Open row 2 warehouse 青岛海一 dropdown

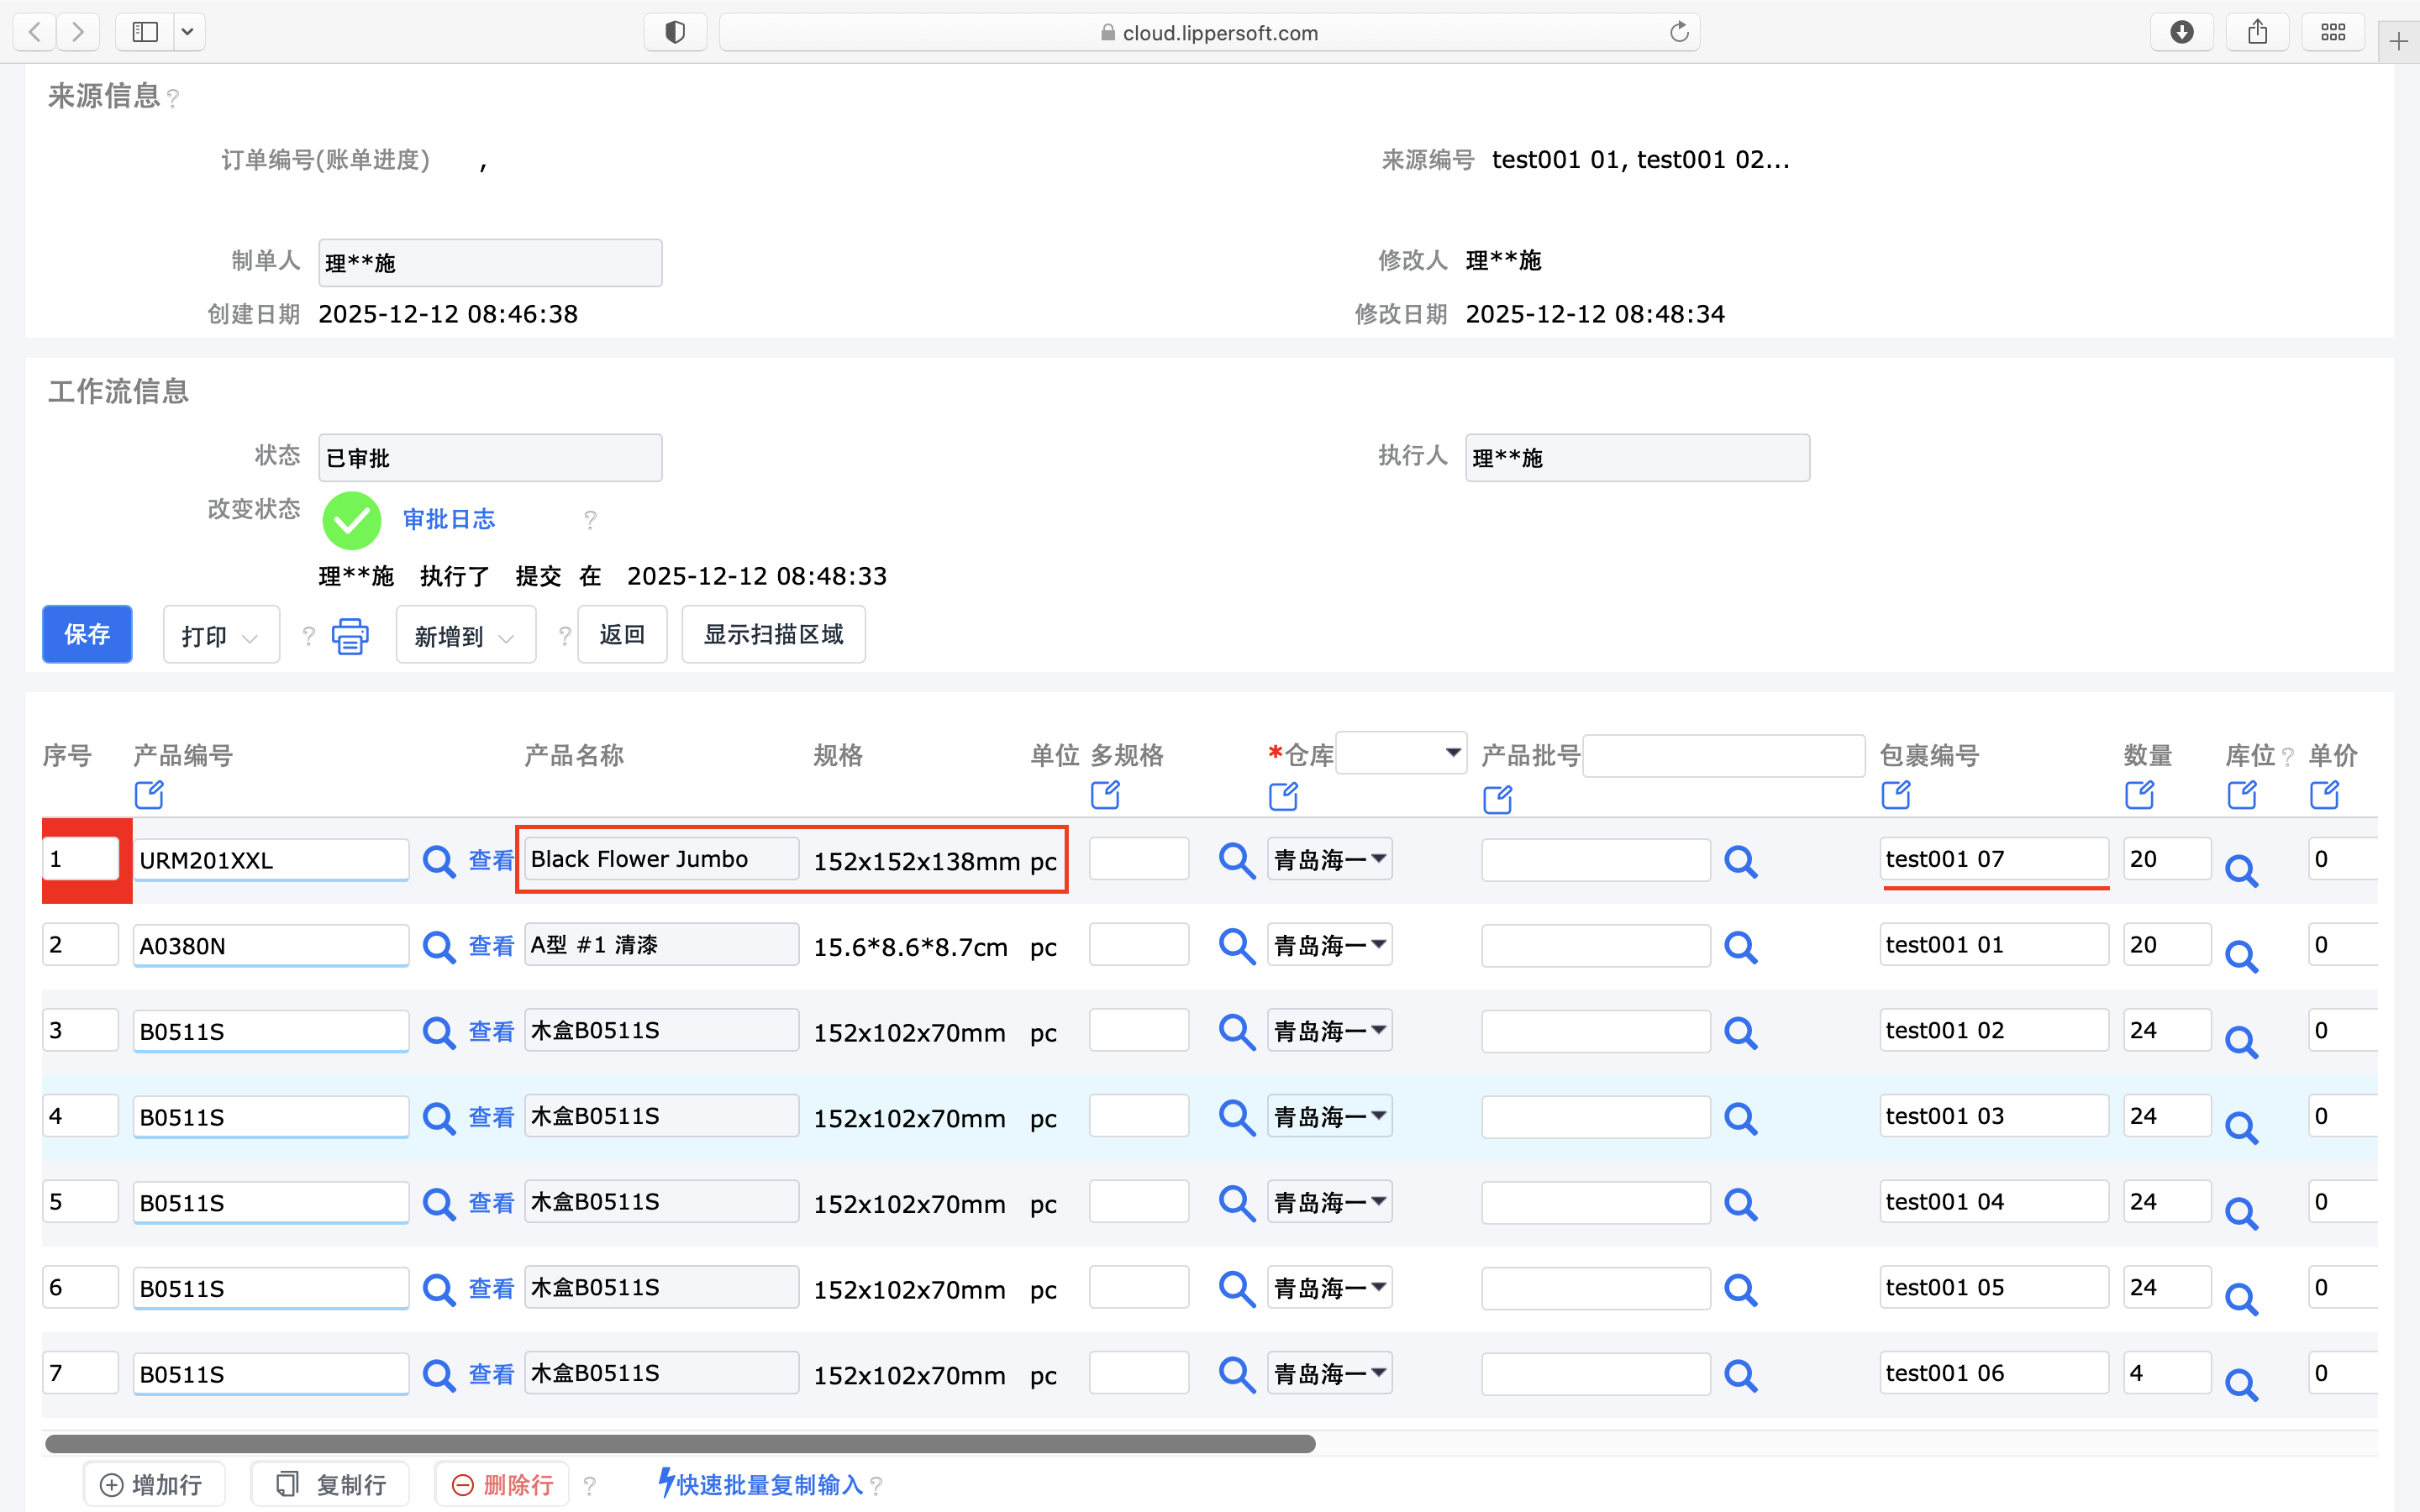tap(1329, 945)
